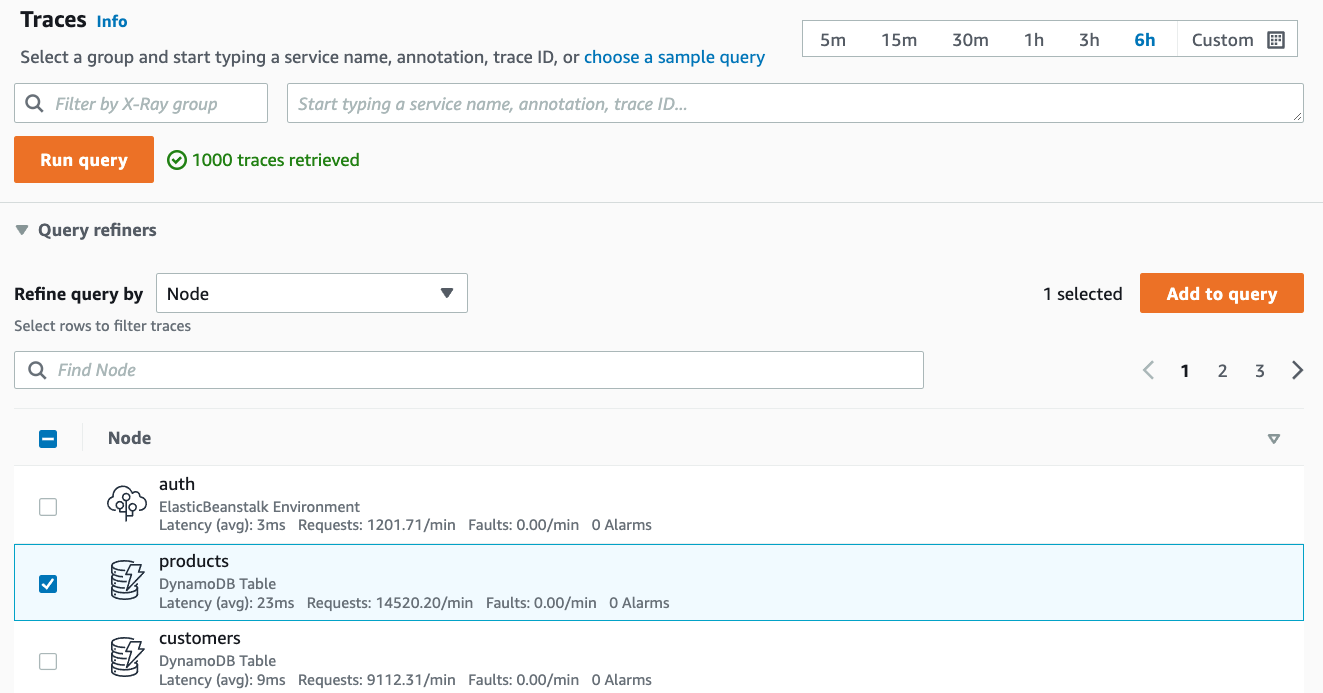Click the Add to query button

pos(1221,294)
